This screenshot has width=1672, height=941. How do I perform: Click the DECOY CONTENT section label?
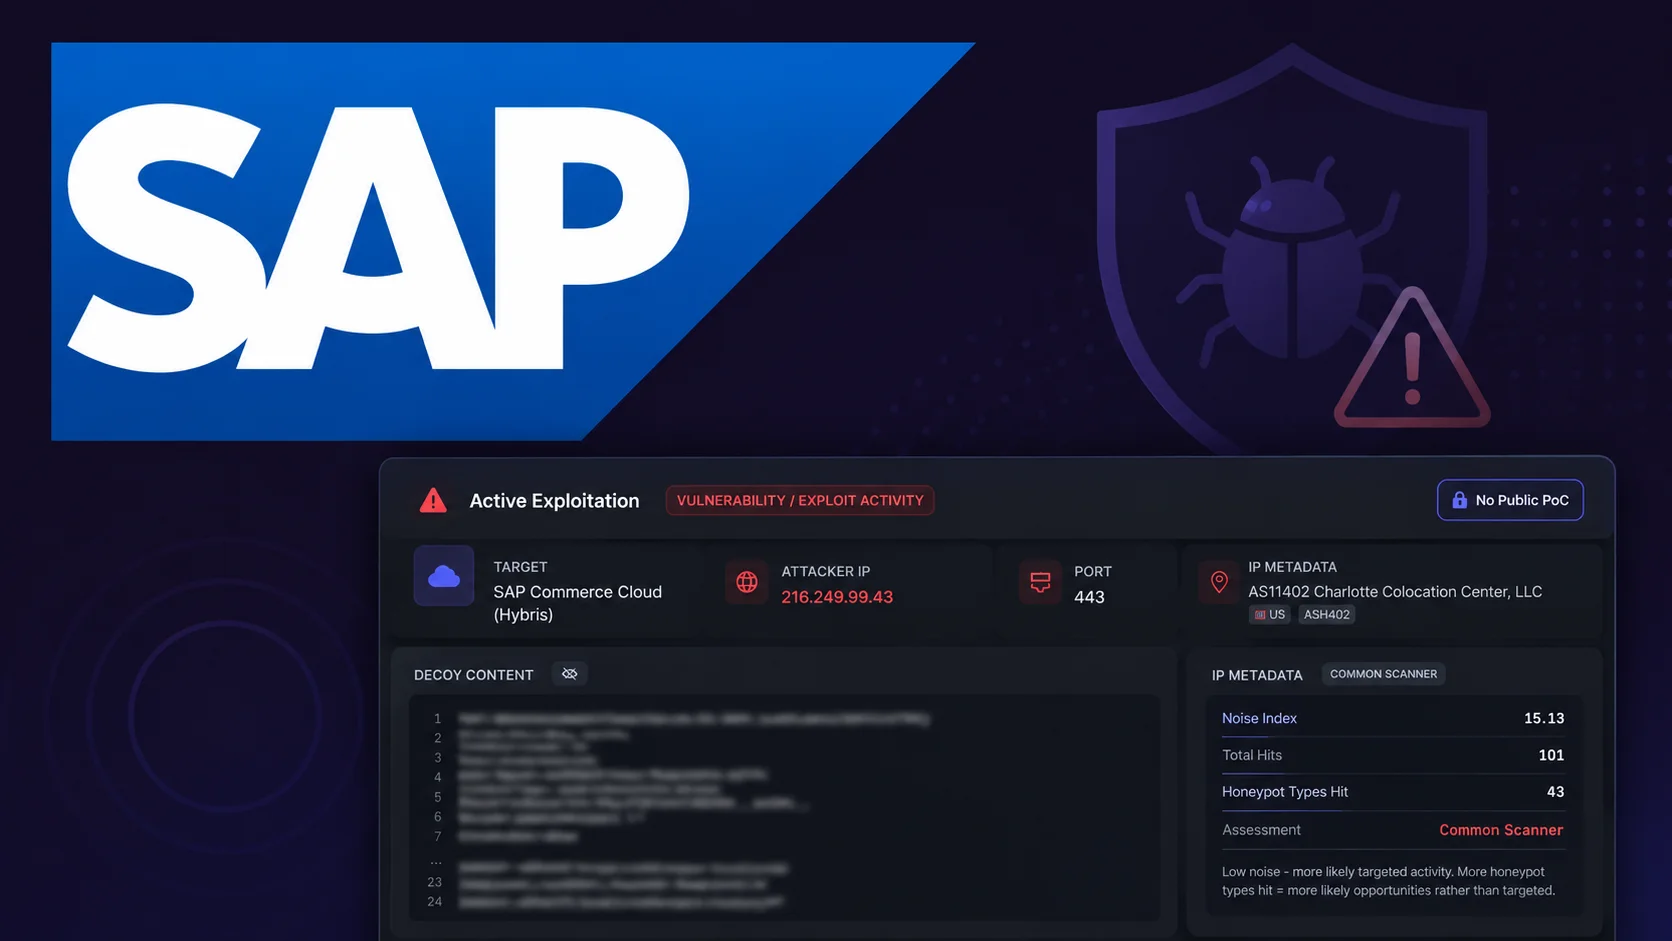click(474, 675)
